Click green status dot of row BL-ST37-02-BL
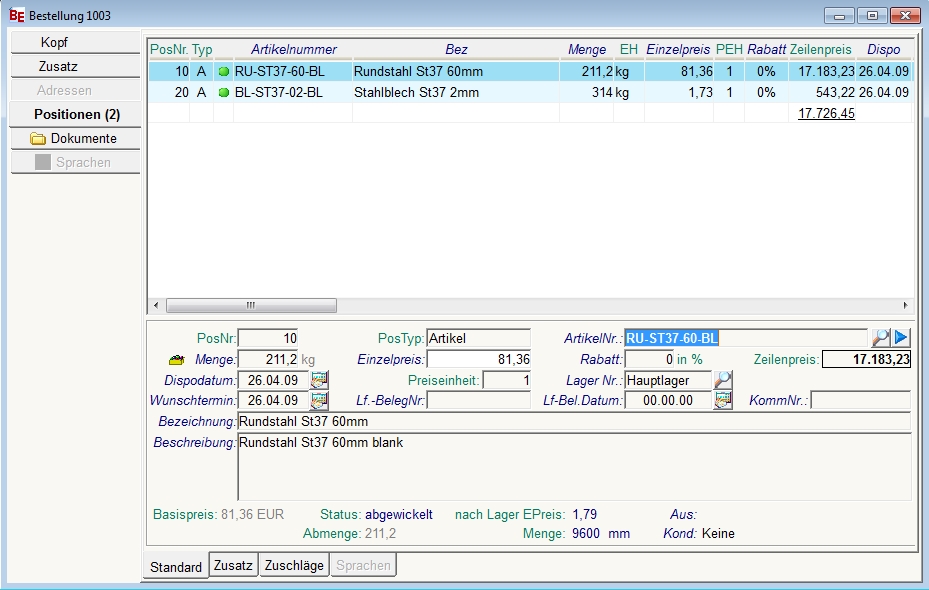Image resolution: width=929 pixels, height=590 pixels. (x=224, y=93)
